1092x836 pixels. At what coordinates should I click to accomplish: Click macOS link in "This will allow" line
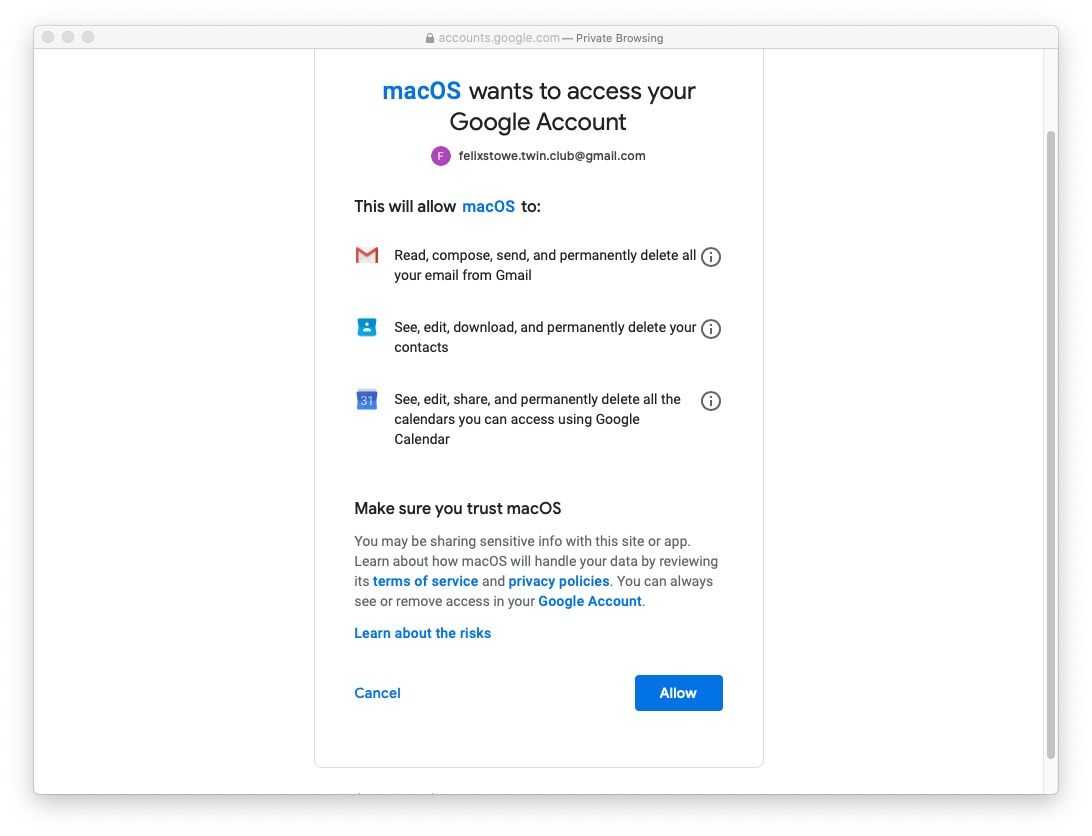pyautogui.click(x=488, y=207)
